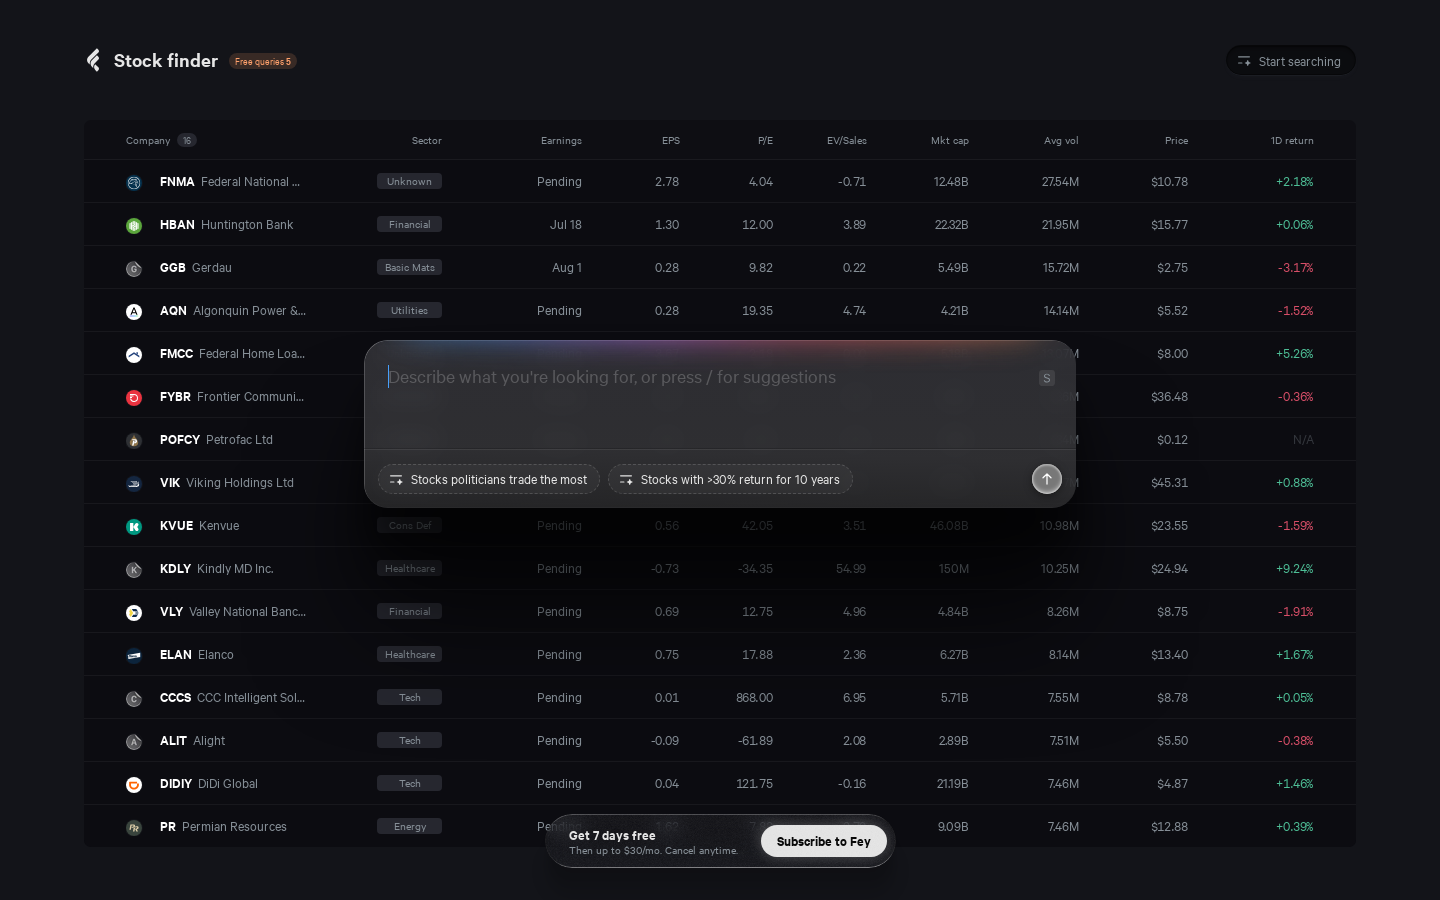Open the 'Federal National' company name
Image resolution: width=1440 pixels, height=900 pixels.
[x=250, y=182]
